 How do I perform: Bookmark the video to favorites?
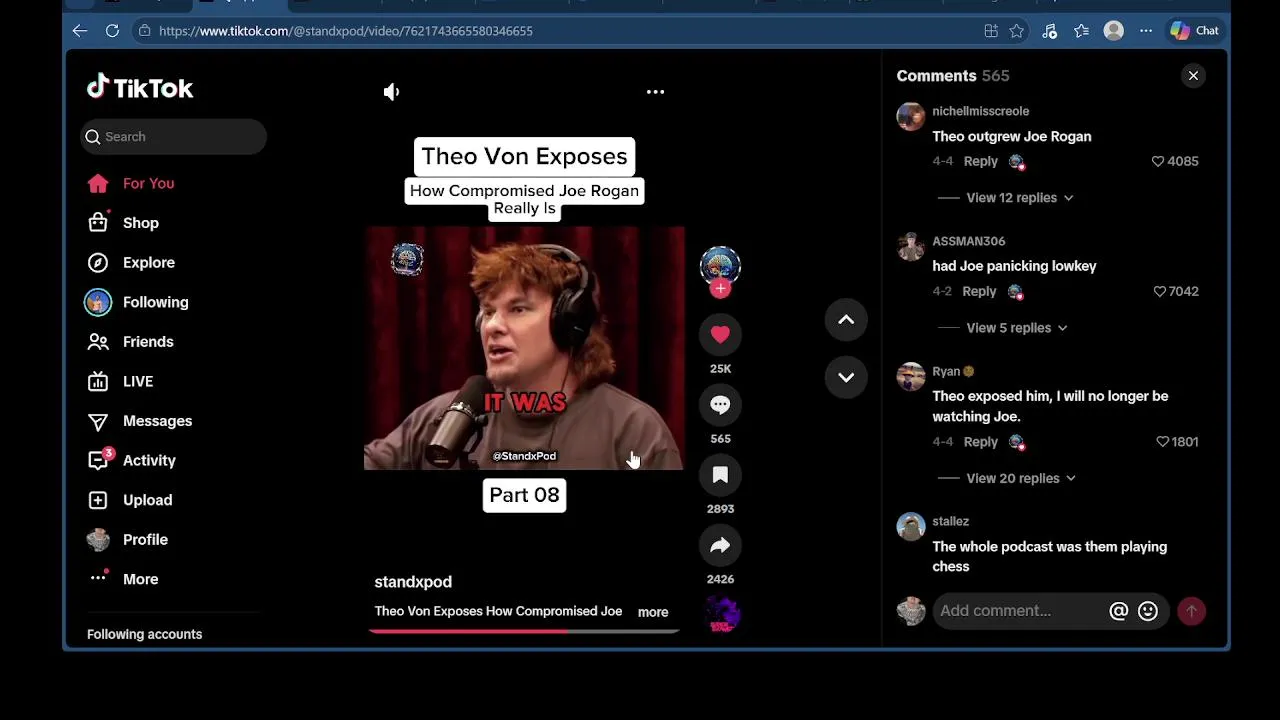(x=720, y=475)
